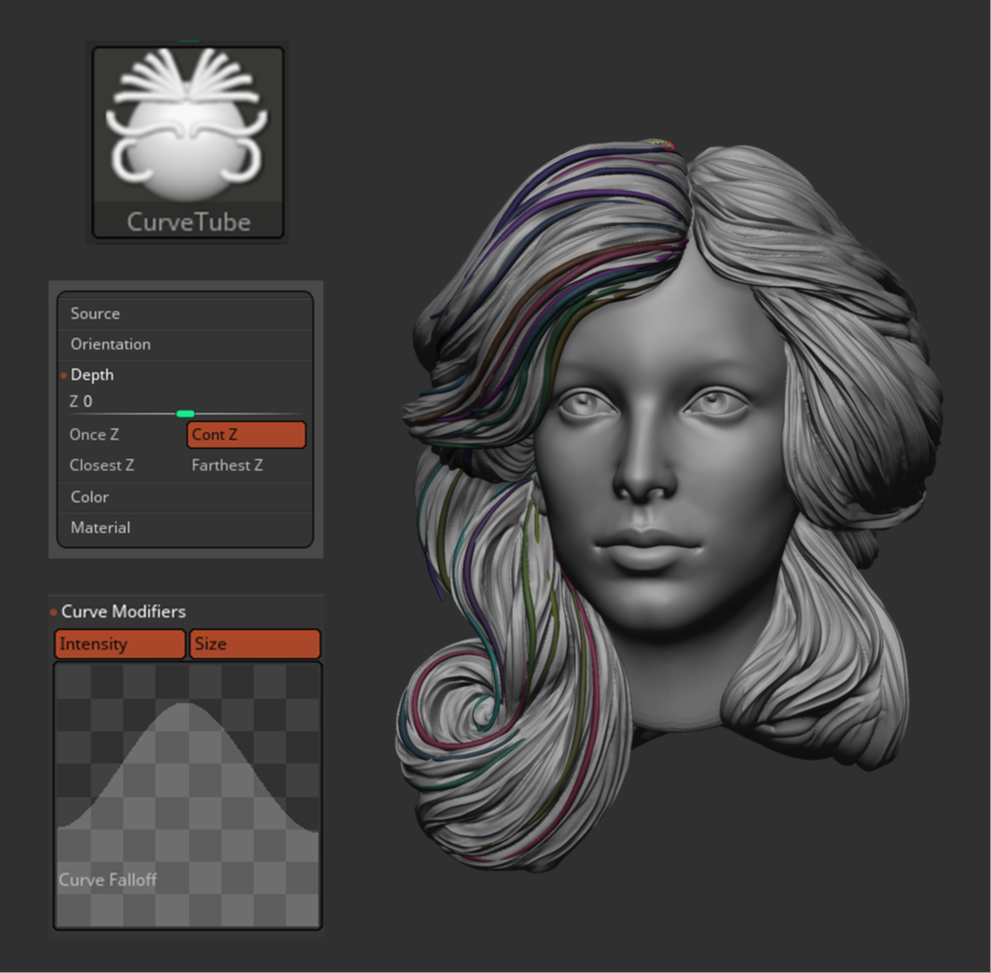
Task: Expand the Material section
Action: tap(185, 528)
